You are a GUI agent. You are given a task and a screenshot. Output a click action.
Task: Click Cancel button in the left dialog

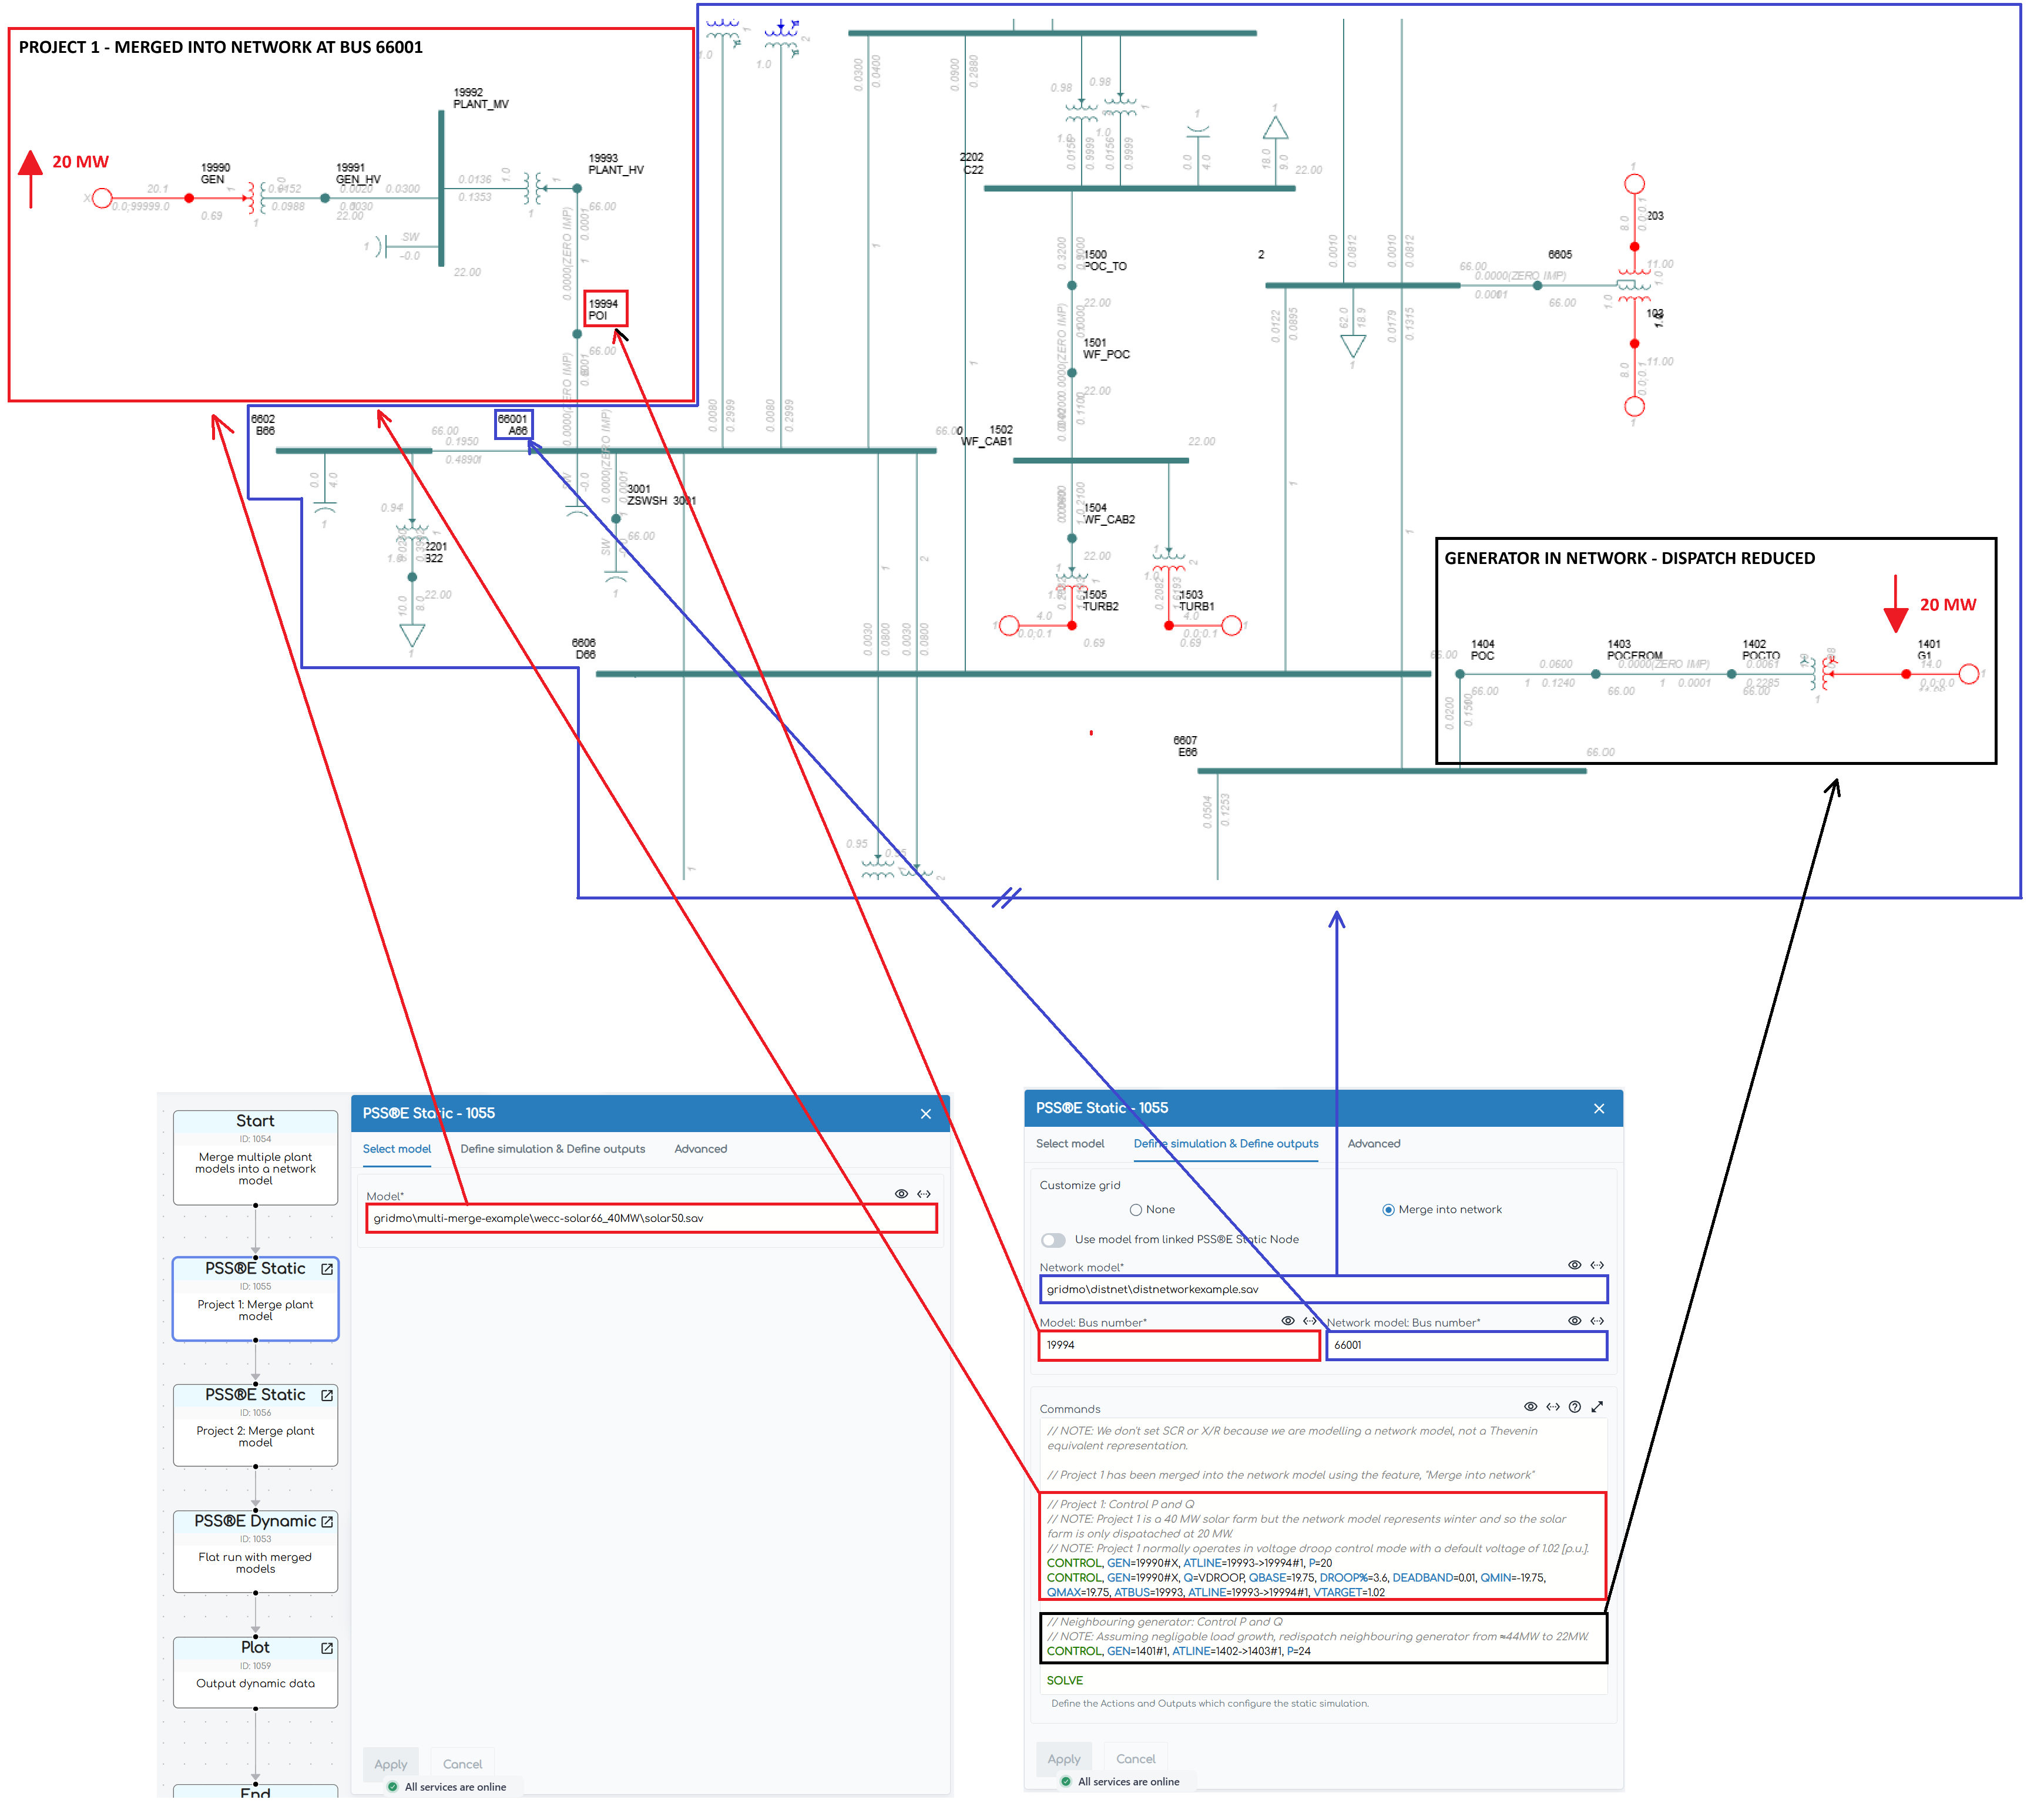pos(462,1764)
